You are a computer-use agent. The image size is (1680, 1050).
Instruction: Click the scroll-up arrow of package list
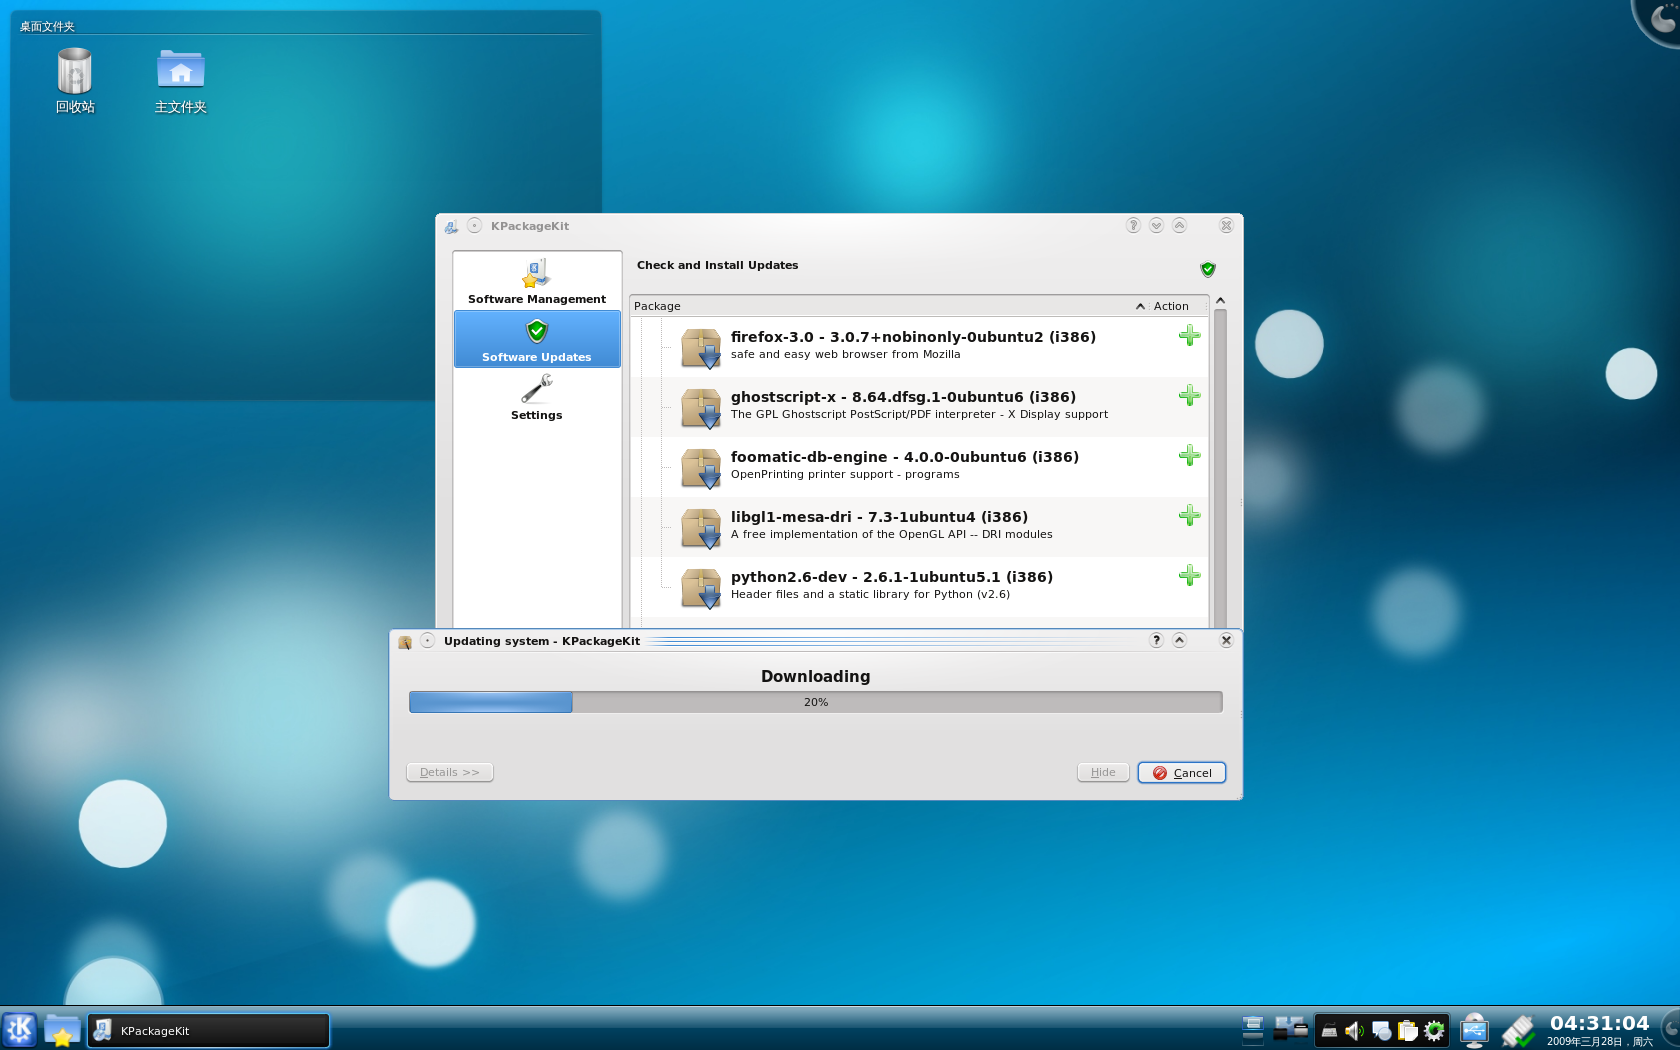coord(1220,301)
